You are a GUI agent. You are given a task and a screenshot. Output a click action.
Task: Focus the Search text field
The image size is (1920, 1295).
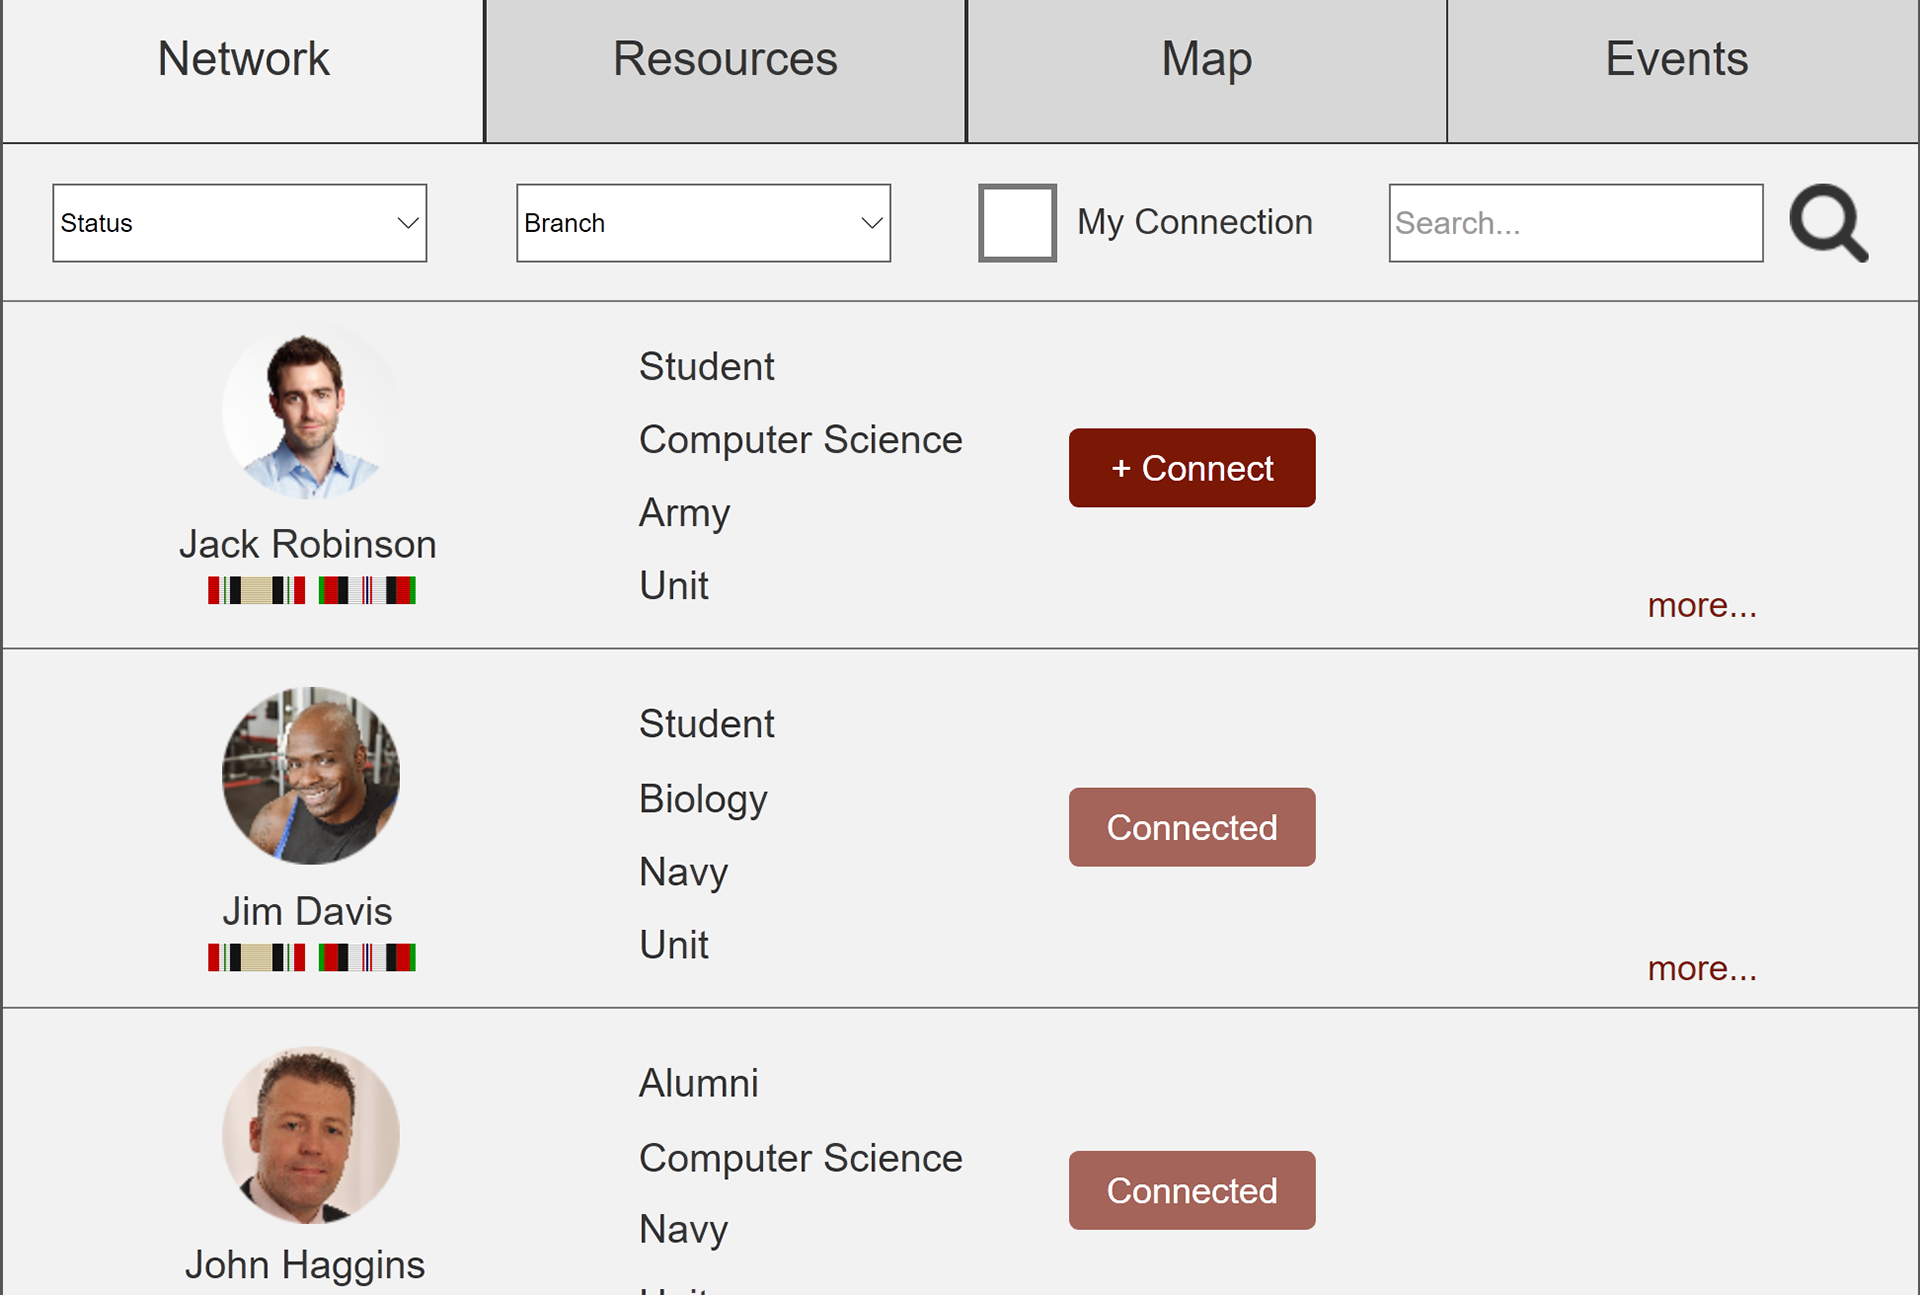coord(1576,223)
